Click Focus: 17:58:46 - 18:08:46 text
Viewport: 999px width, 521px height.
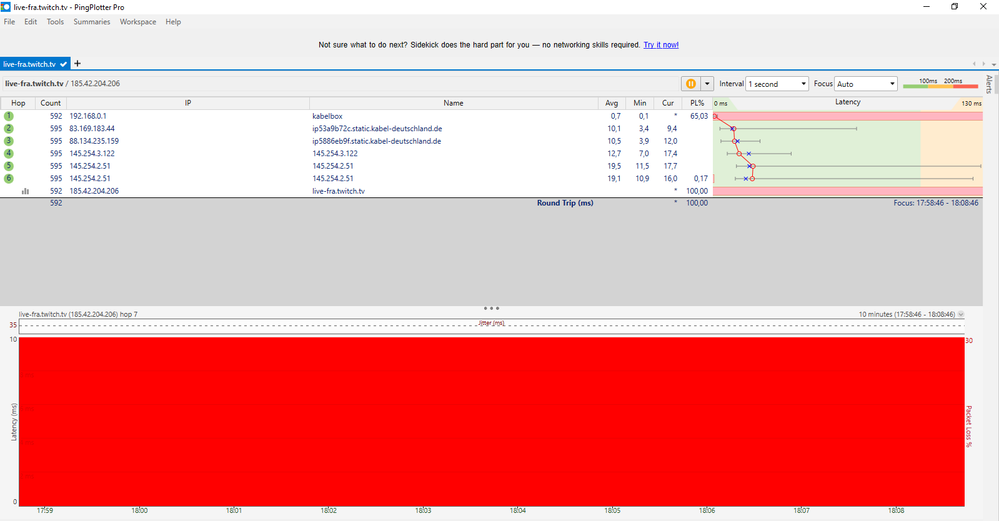[x=936, y=203]
